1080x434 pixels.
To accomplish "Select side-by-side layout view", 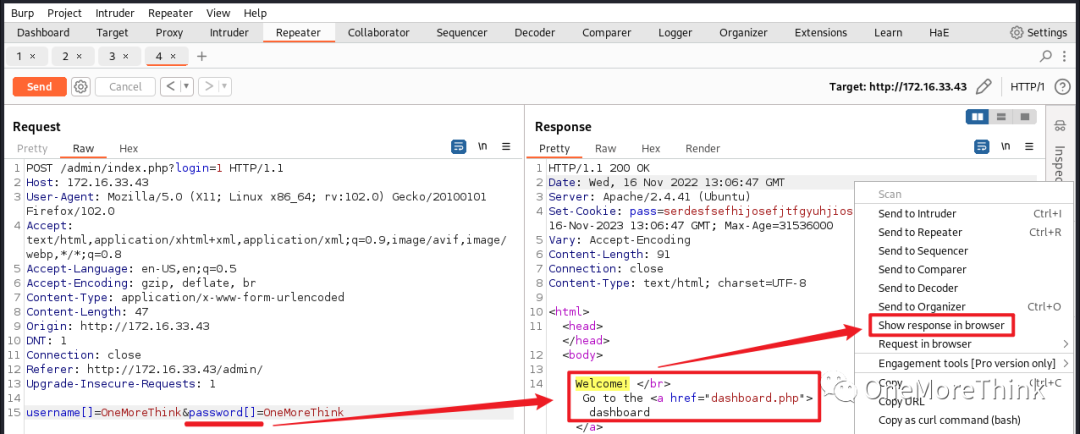I will click(977, 116).
